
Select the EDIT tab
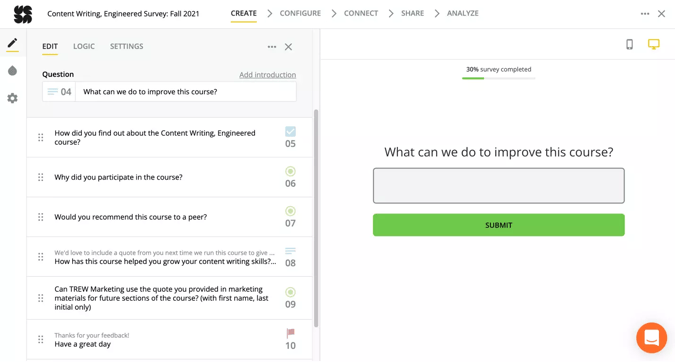50,47
